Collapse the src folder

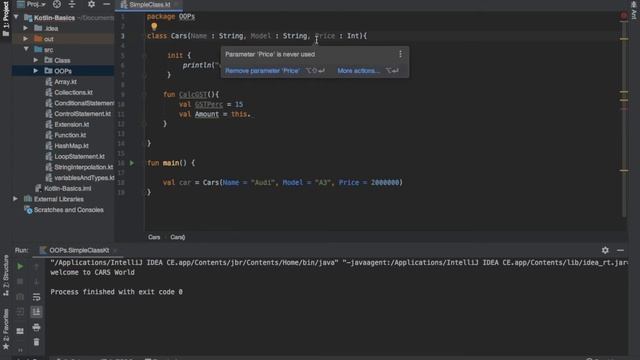coord(26,49)
